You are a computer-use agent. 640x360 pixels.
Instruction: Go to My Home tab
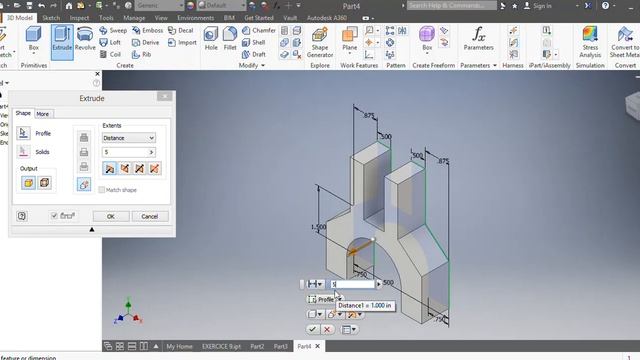[179, 346]
